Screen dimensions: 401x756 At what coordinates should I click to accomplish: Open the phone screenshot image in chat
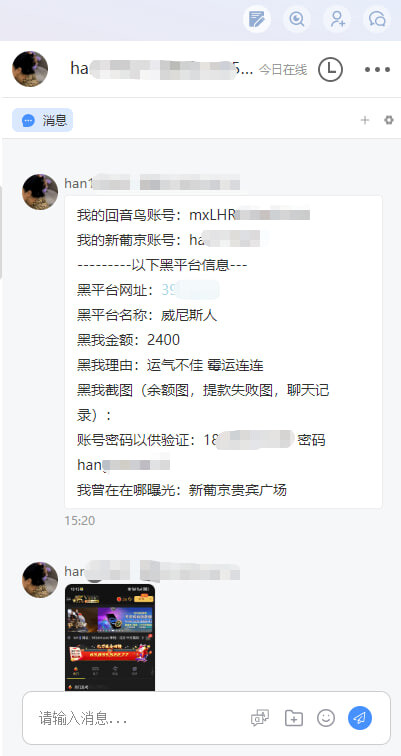[x=110, y=637]
